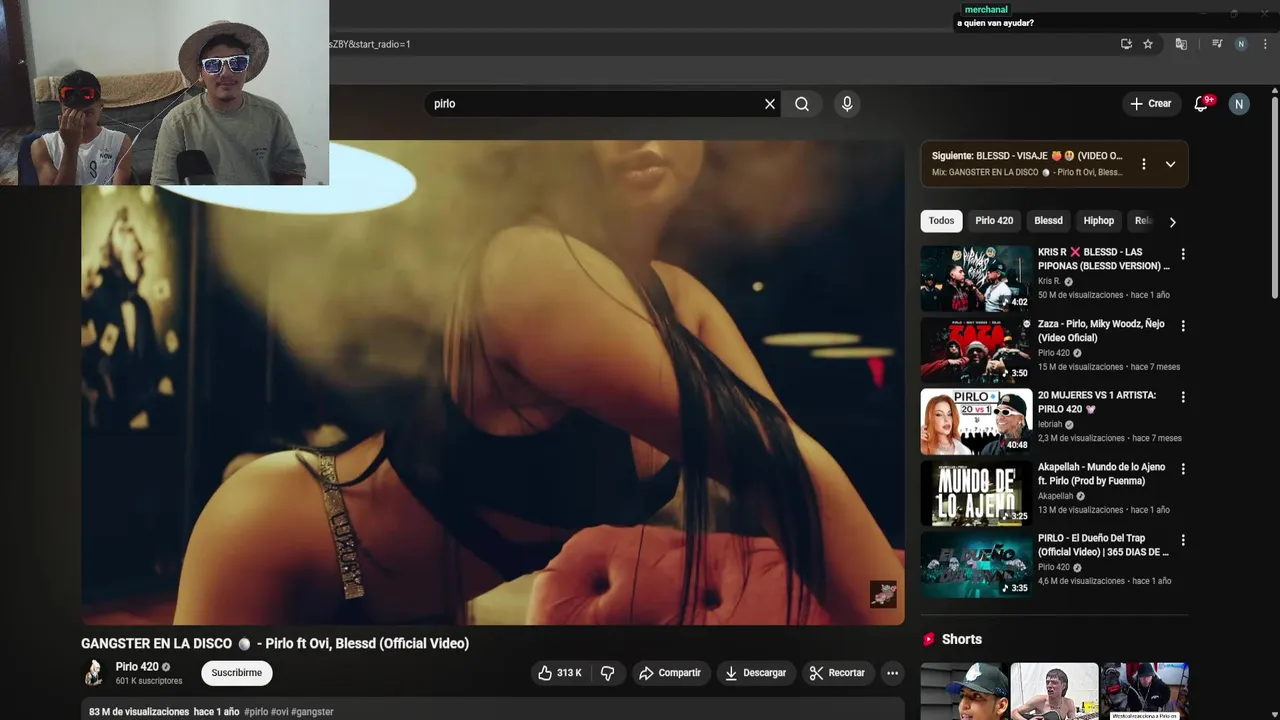This screenshot has width=1280, height=720.
Task: Click the #pirlo hashtag
Action: (x=256, y=712)
